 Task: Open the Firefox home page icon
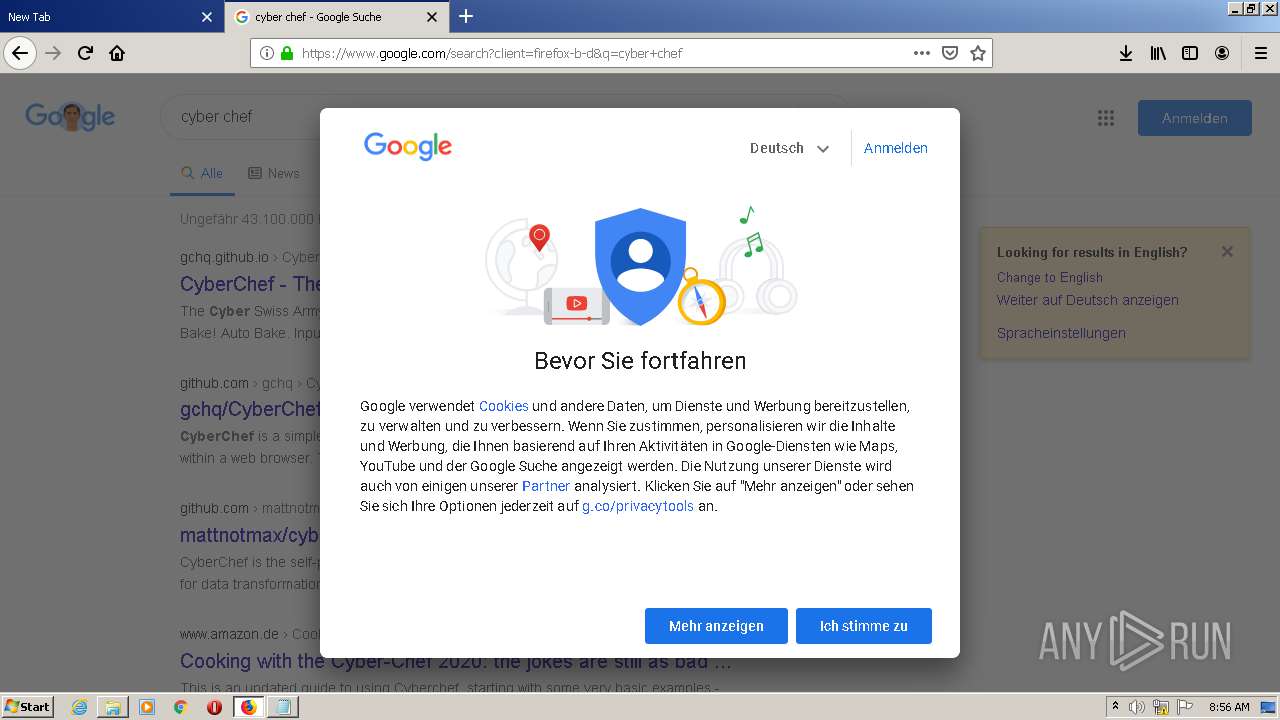pyautogui.click(x=117, y=53)
